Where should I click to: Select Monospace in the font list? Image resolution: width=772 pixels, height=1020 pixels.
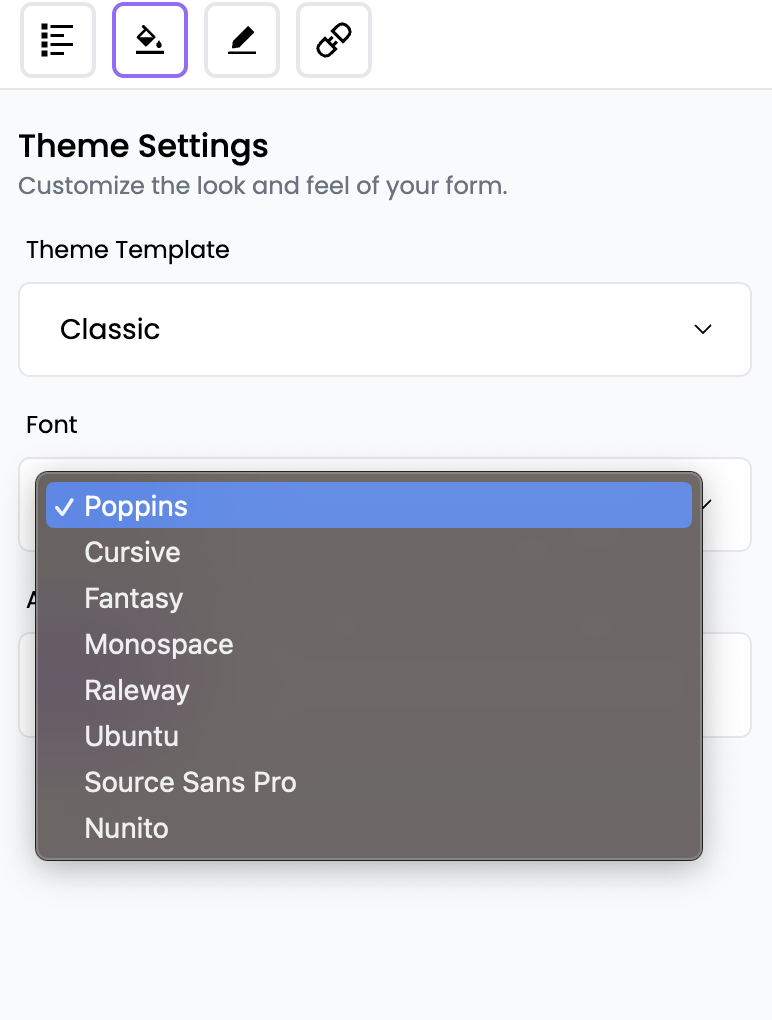click(x=158, y=644)
